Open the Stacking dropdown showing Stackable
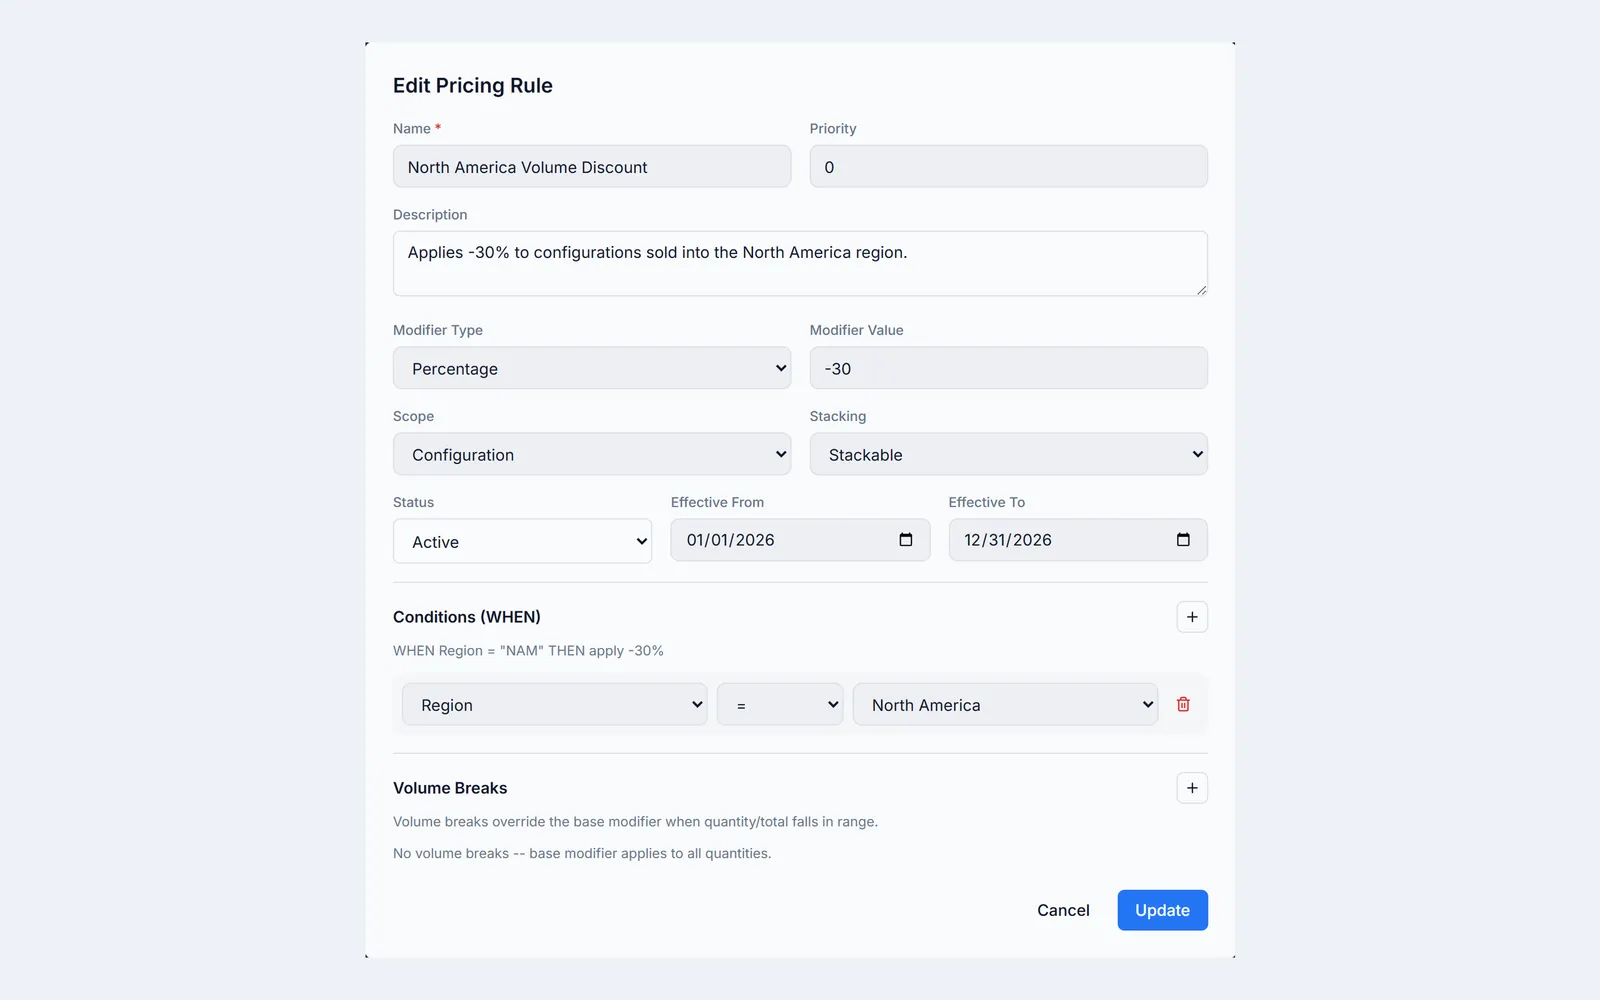1600x1000 pixels. [1009, 454]
